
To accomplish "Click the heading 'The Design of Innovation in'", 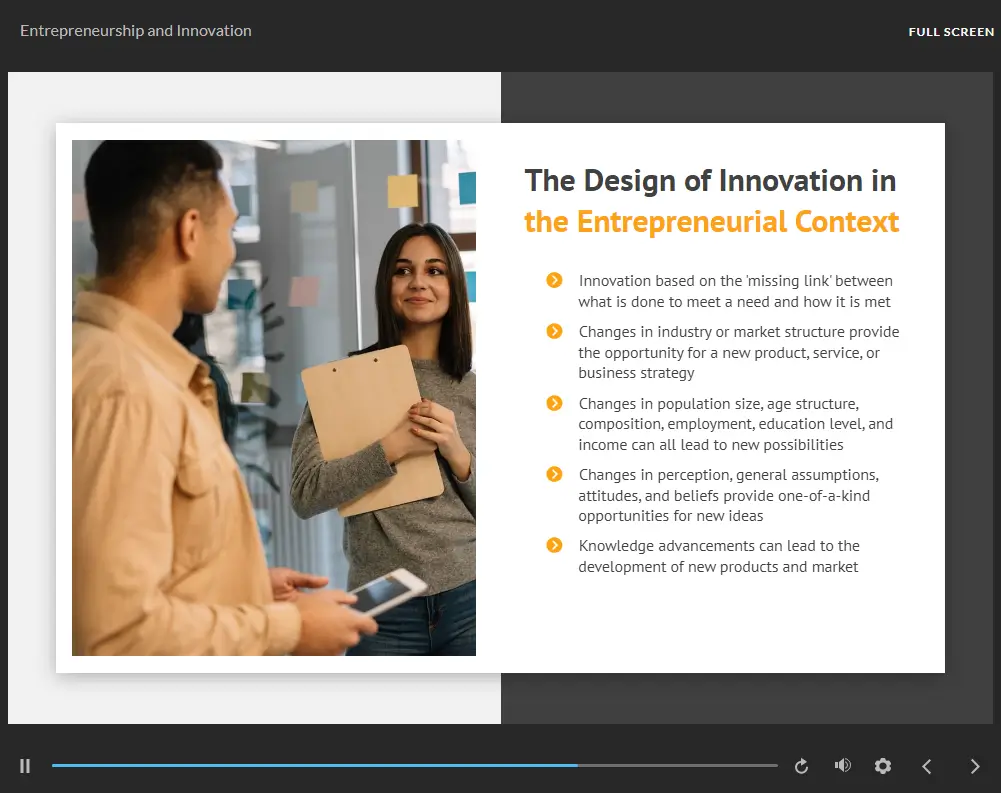I will pos(710,181).
